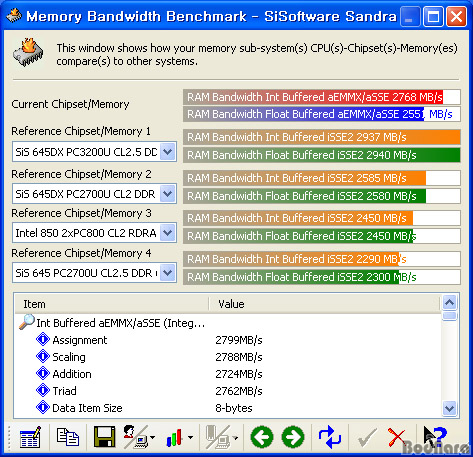Select the Triad result row
Image resolution: width=473 pixels, height=457 pixels.
(x=228, y=391)
